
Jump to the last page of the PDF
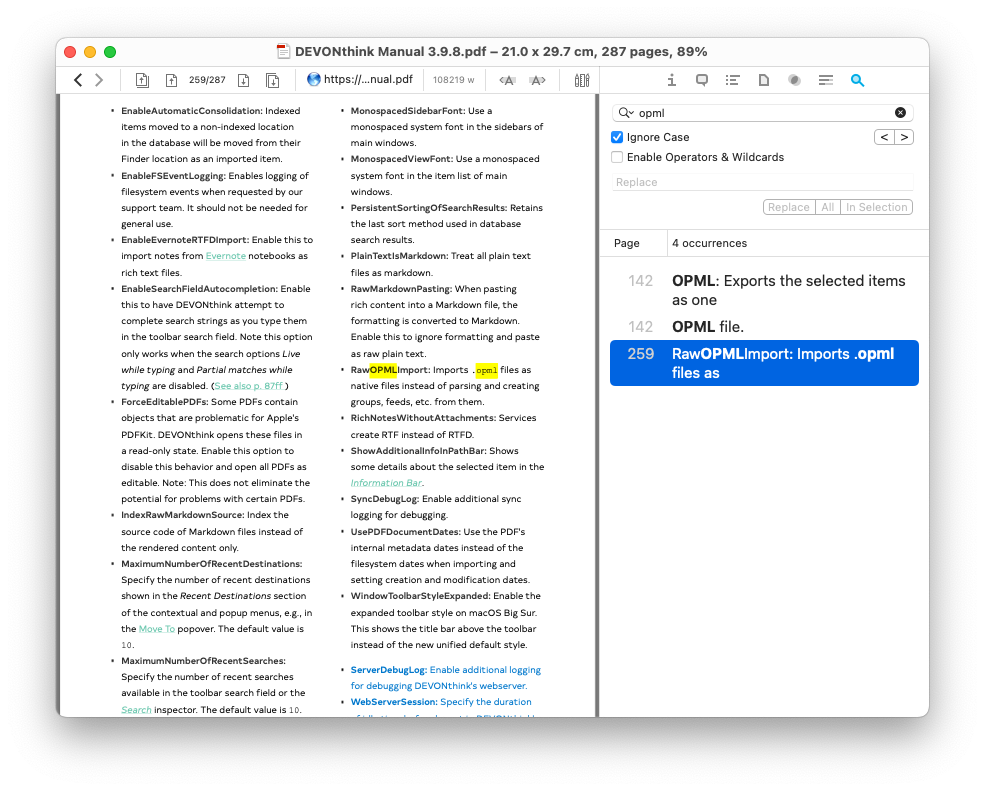pyautogui.click(x=273, y=80)
